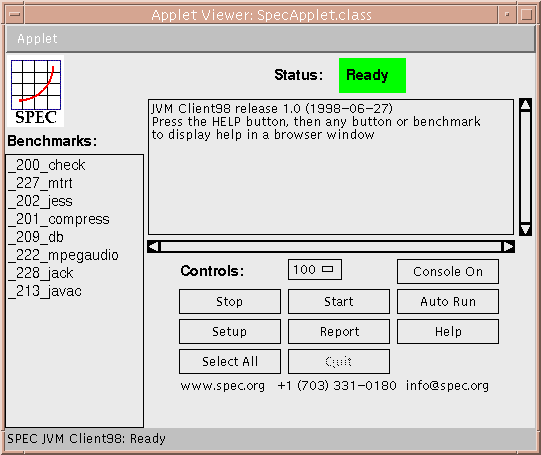
Task: Click the SPEC logo image
Action: point(35,91)
